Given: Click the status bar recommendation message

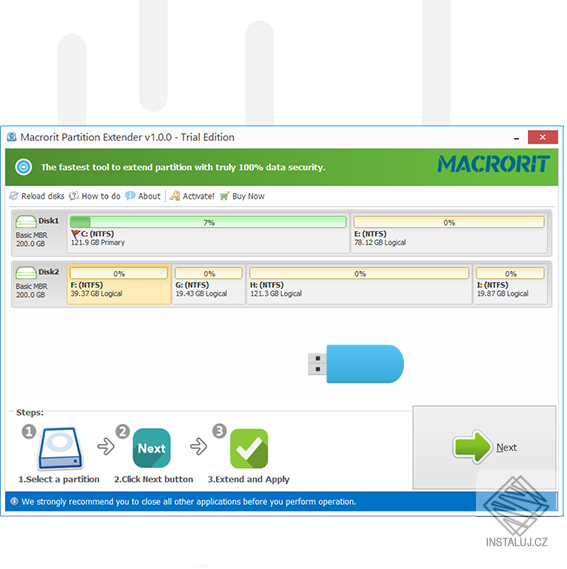Looking at the screenshot, I should 189,502.
